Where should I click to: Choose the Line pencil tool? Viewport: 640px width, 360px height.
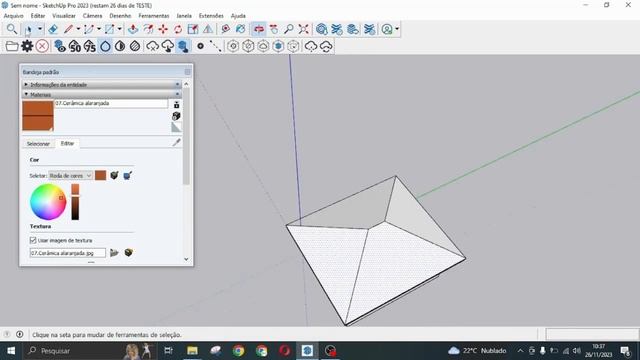pos(68,29)
